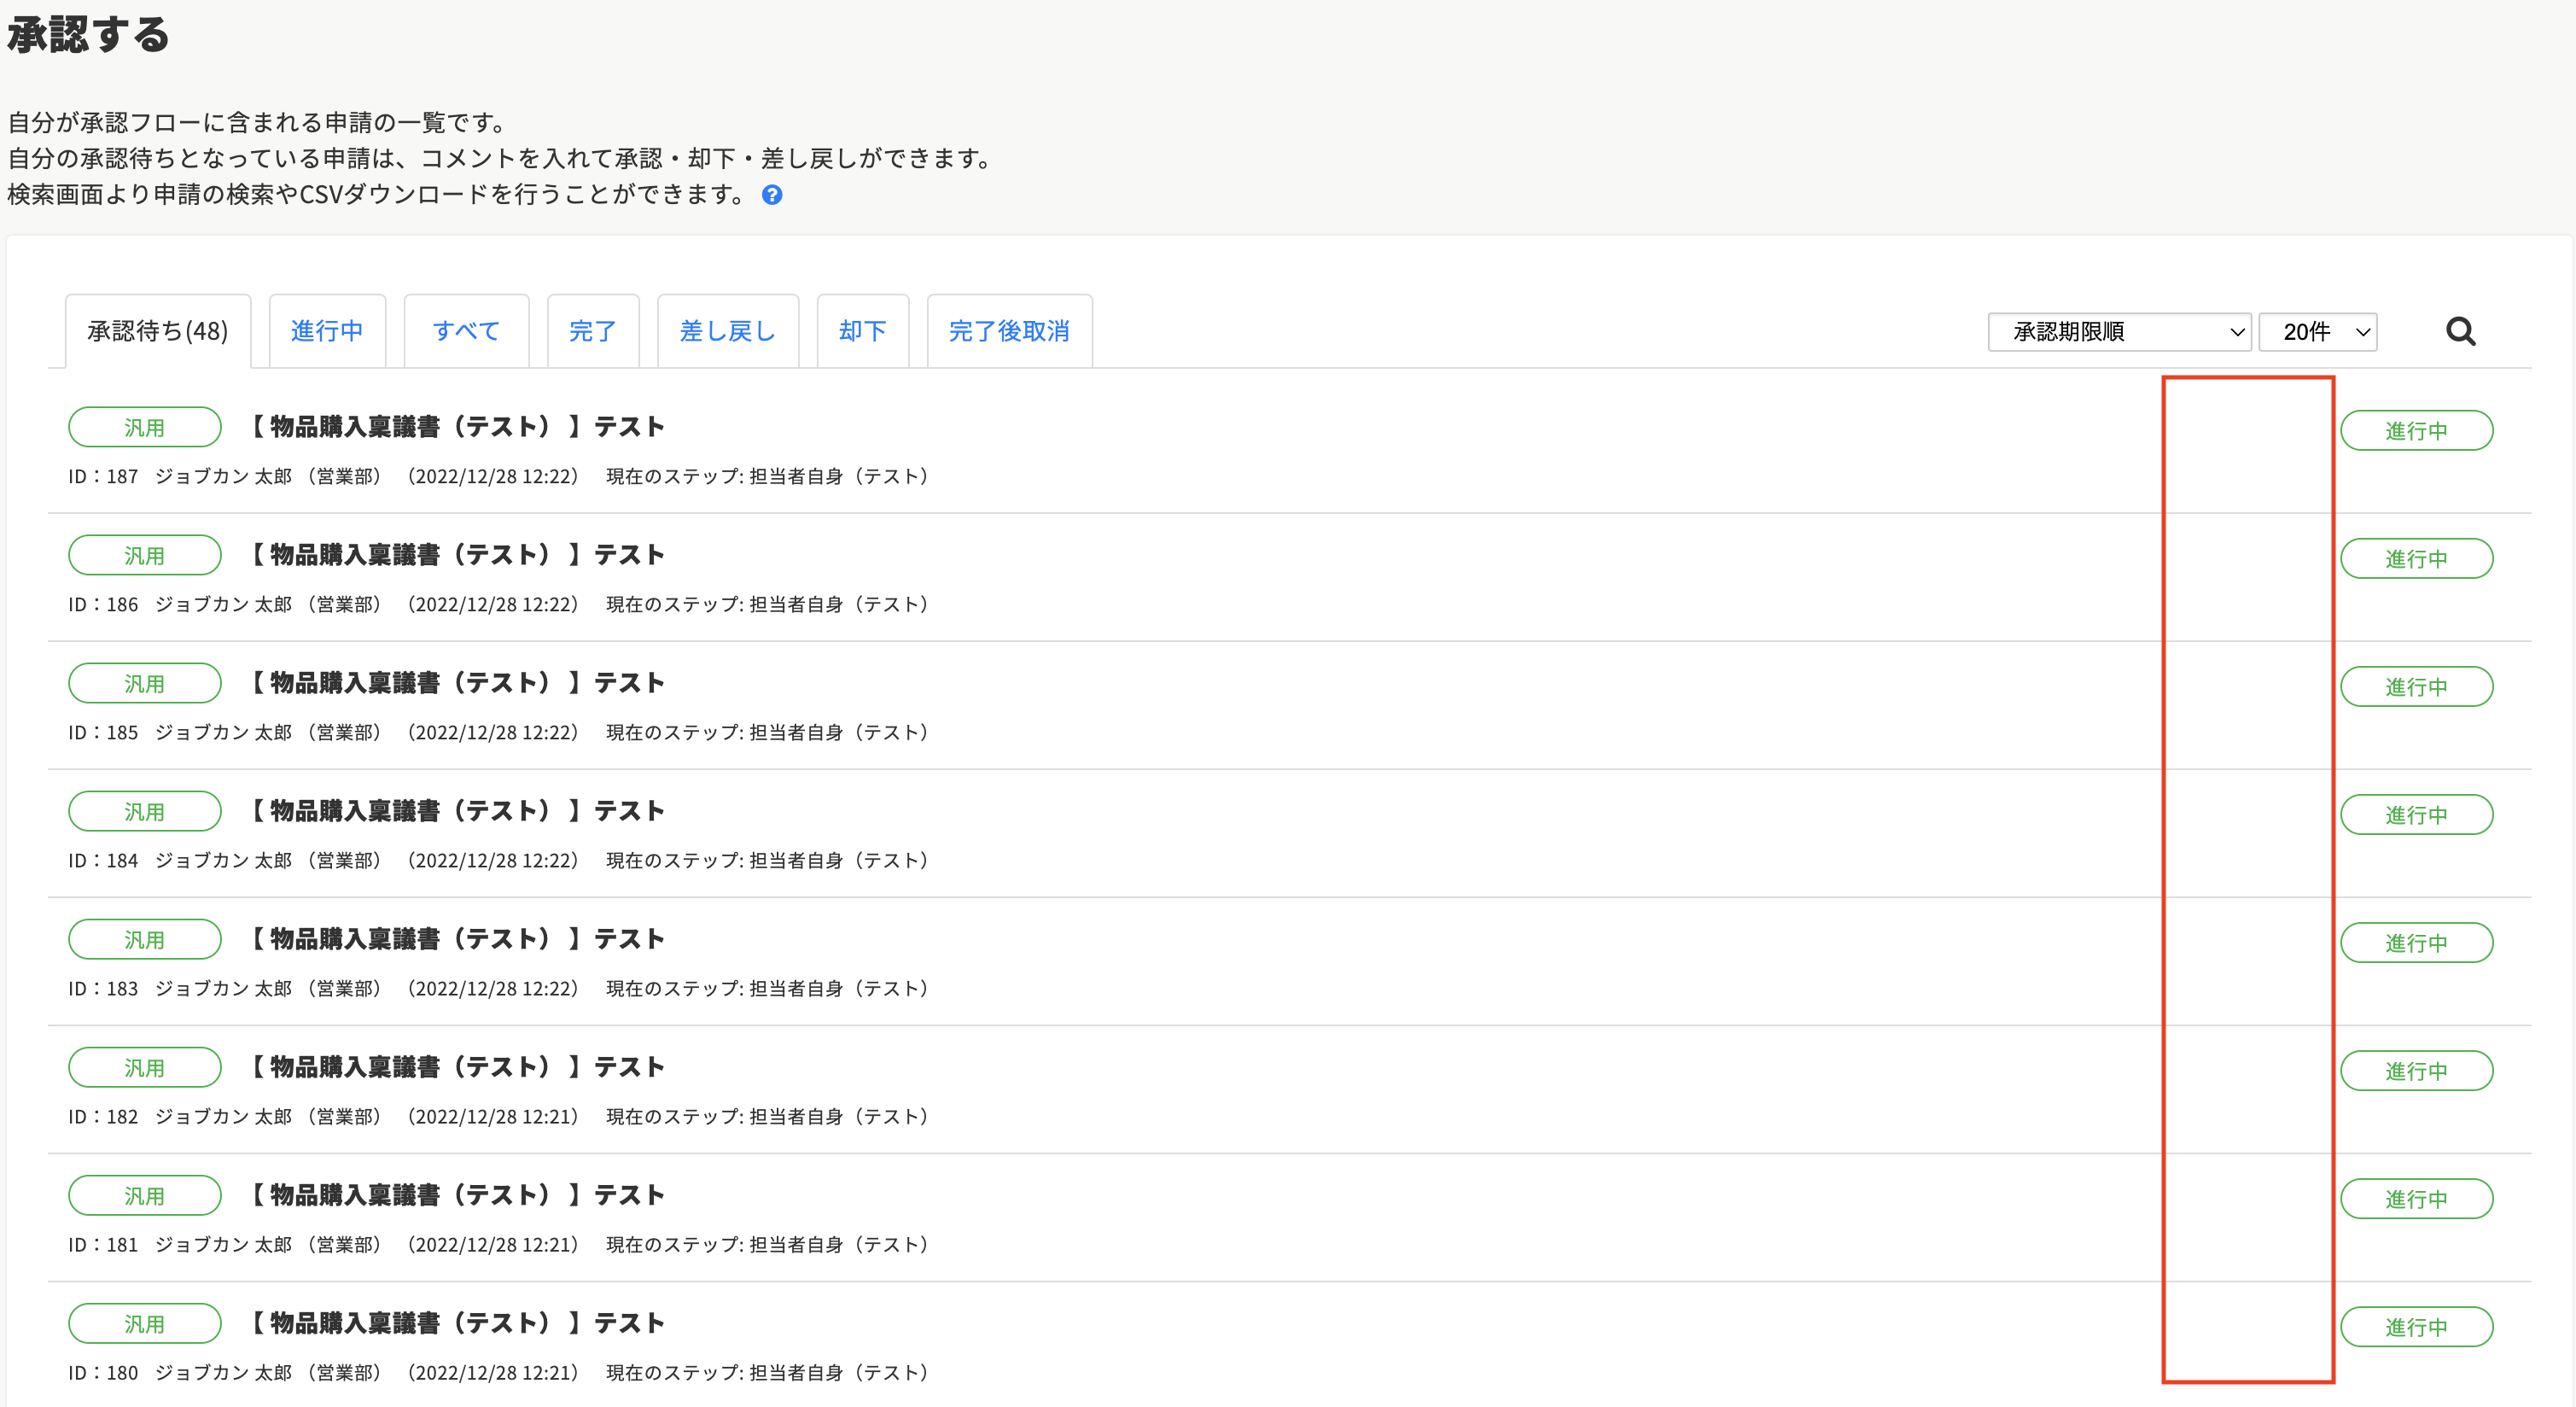Expand the 20件 items-per-page dropdown
This screenshot has width=2576, height=1407.
[x=2316, y=332]
